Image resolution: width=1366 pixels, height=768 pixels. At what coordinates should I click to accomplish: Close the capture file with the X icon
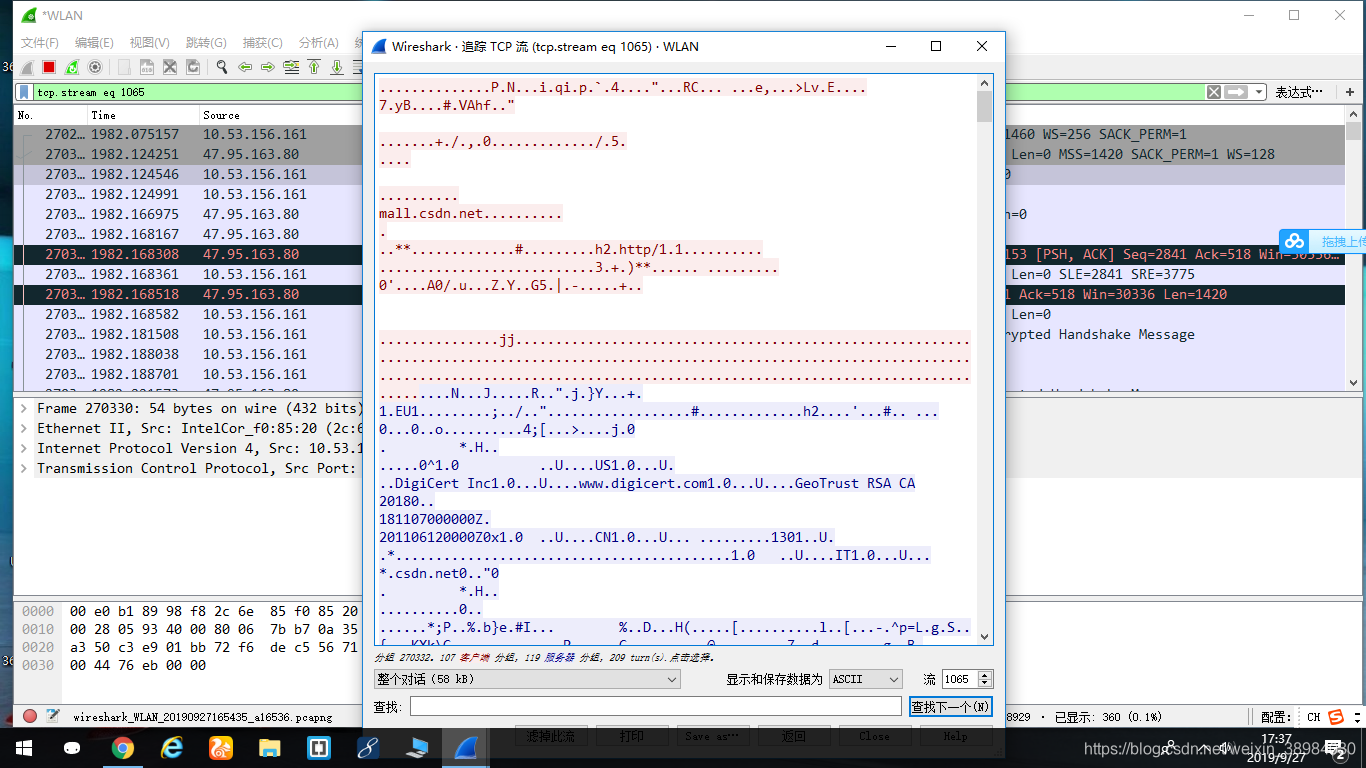[x=170, y=67]
